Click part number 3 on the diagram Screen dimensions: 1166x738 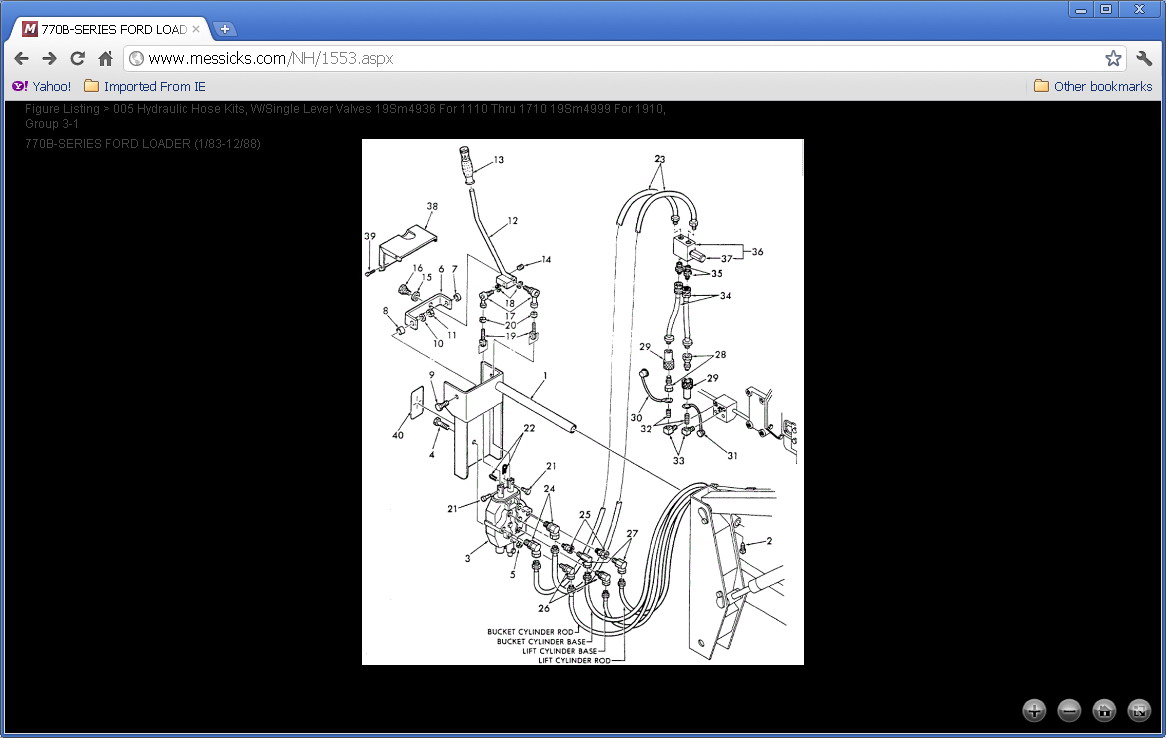(x=467, y=558)
